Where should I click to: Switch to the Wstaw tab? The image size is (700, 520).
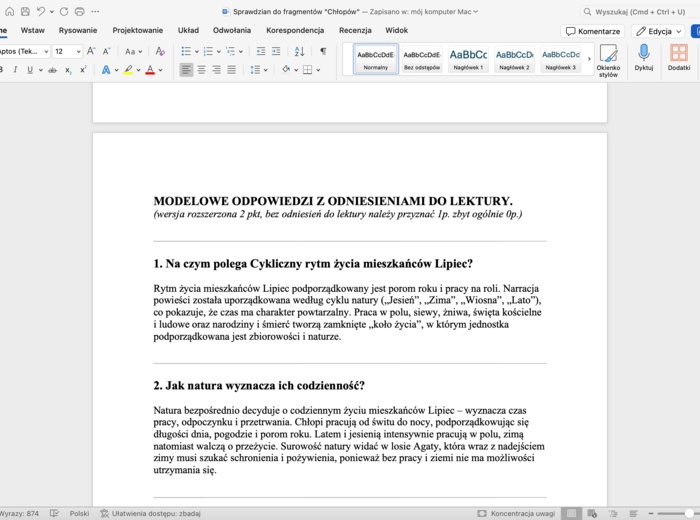33,31
